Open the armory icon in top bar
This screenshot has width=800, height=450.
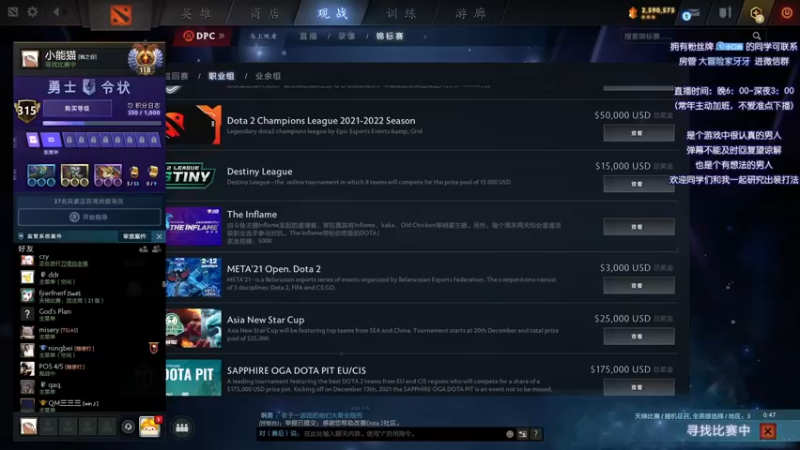click(725, 12)
